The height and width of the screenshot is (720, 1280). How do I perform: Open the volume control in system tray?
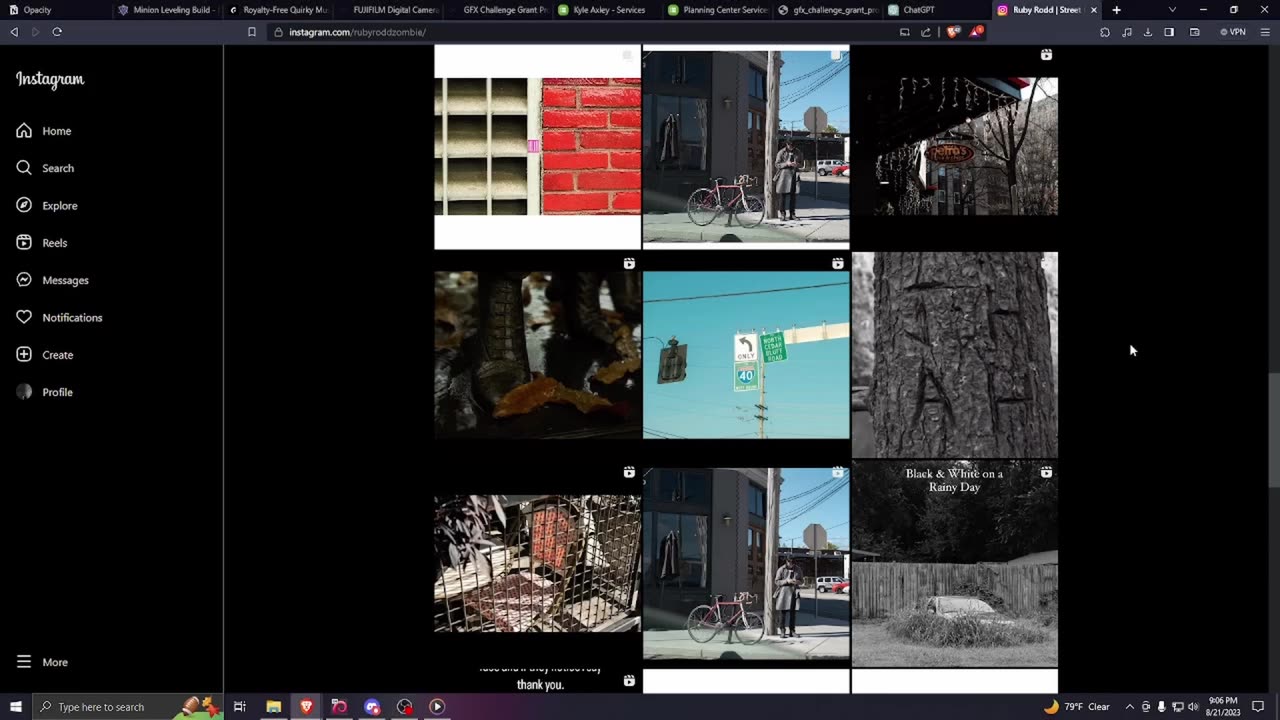1193,707
